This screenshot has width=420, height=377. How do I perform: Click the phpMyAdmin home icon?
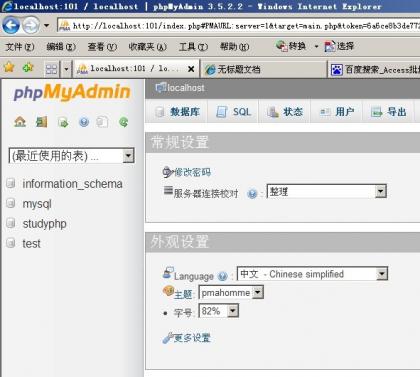coord(20,122)
